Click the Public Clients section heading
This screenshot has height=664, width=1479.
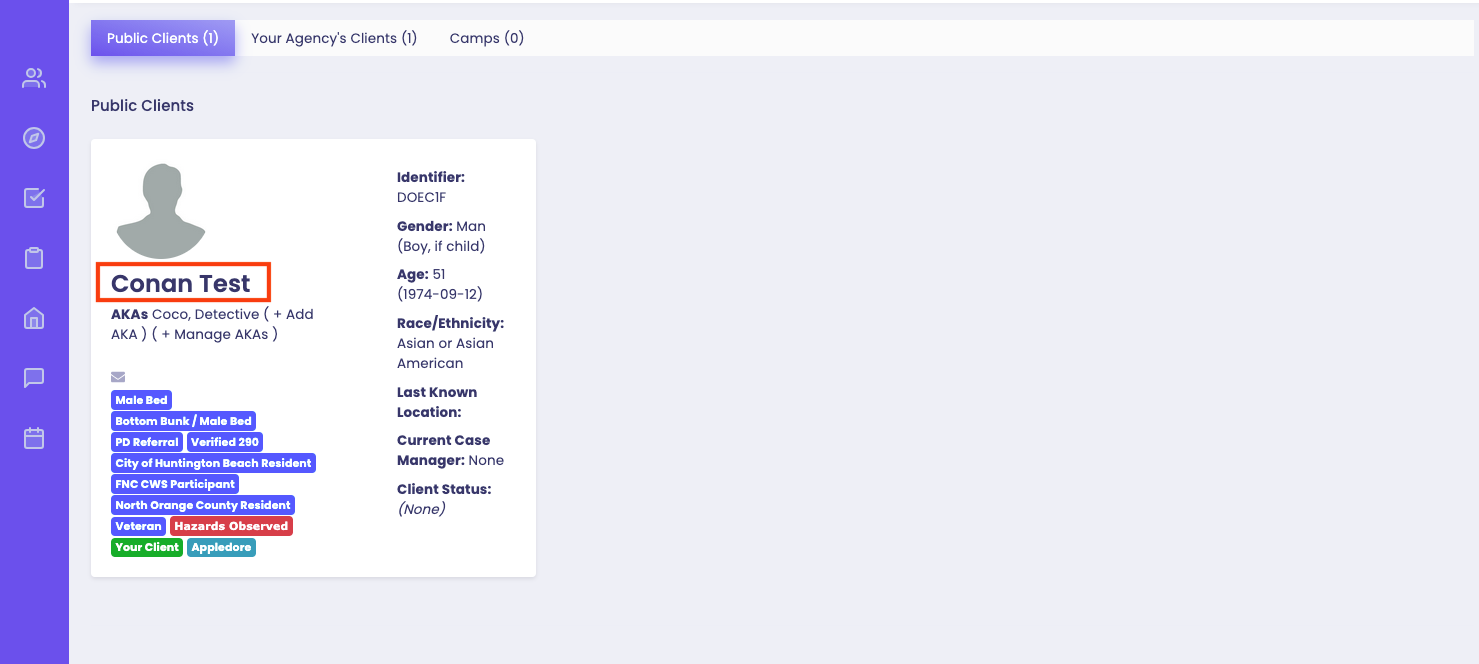(142, 105)
